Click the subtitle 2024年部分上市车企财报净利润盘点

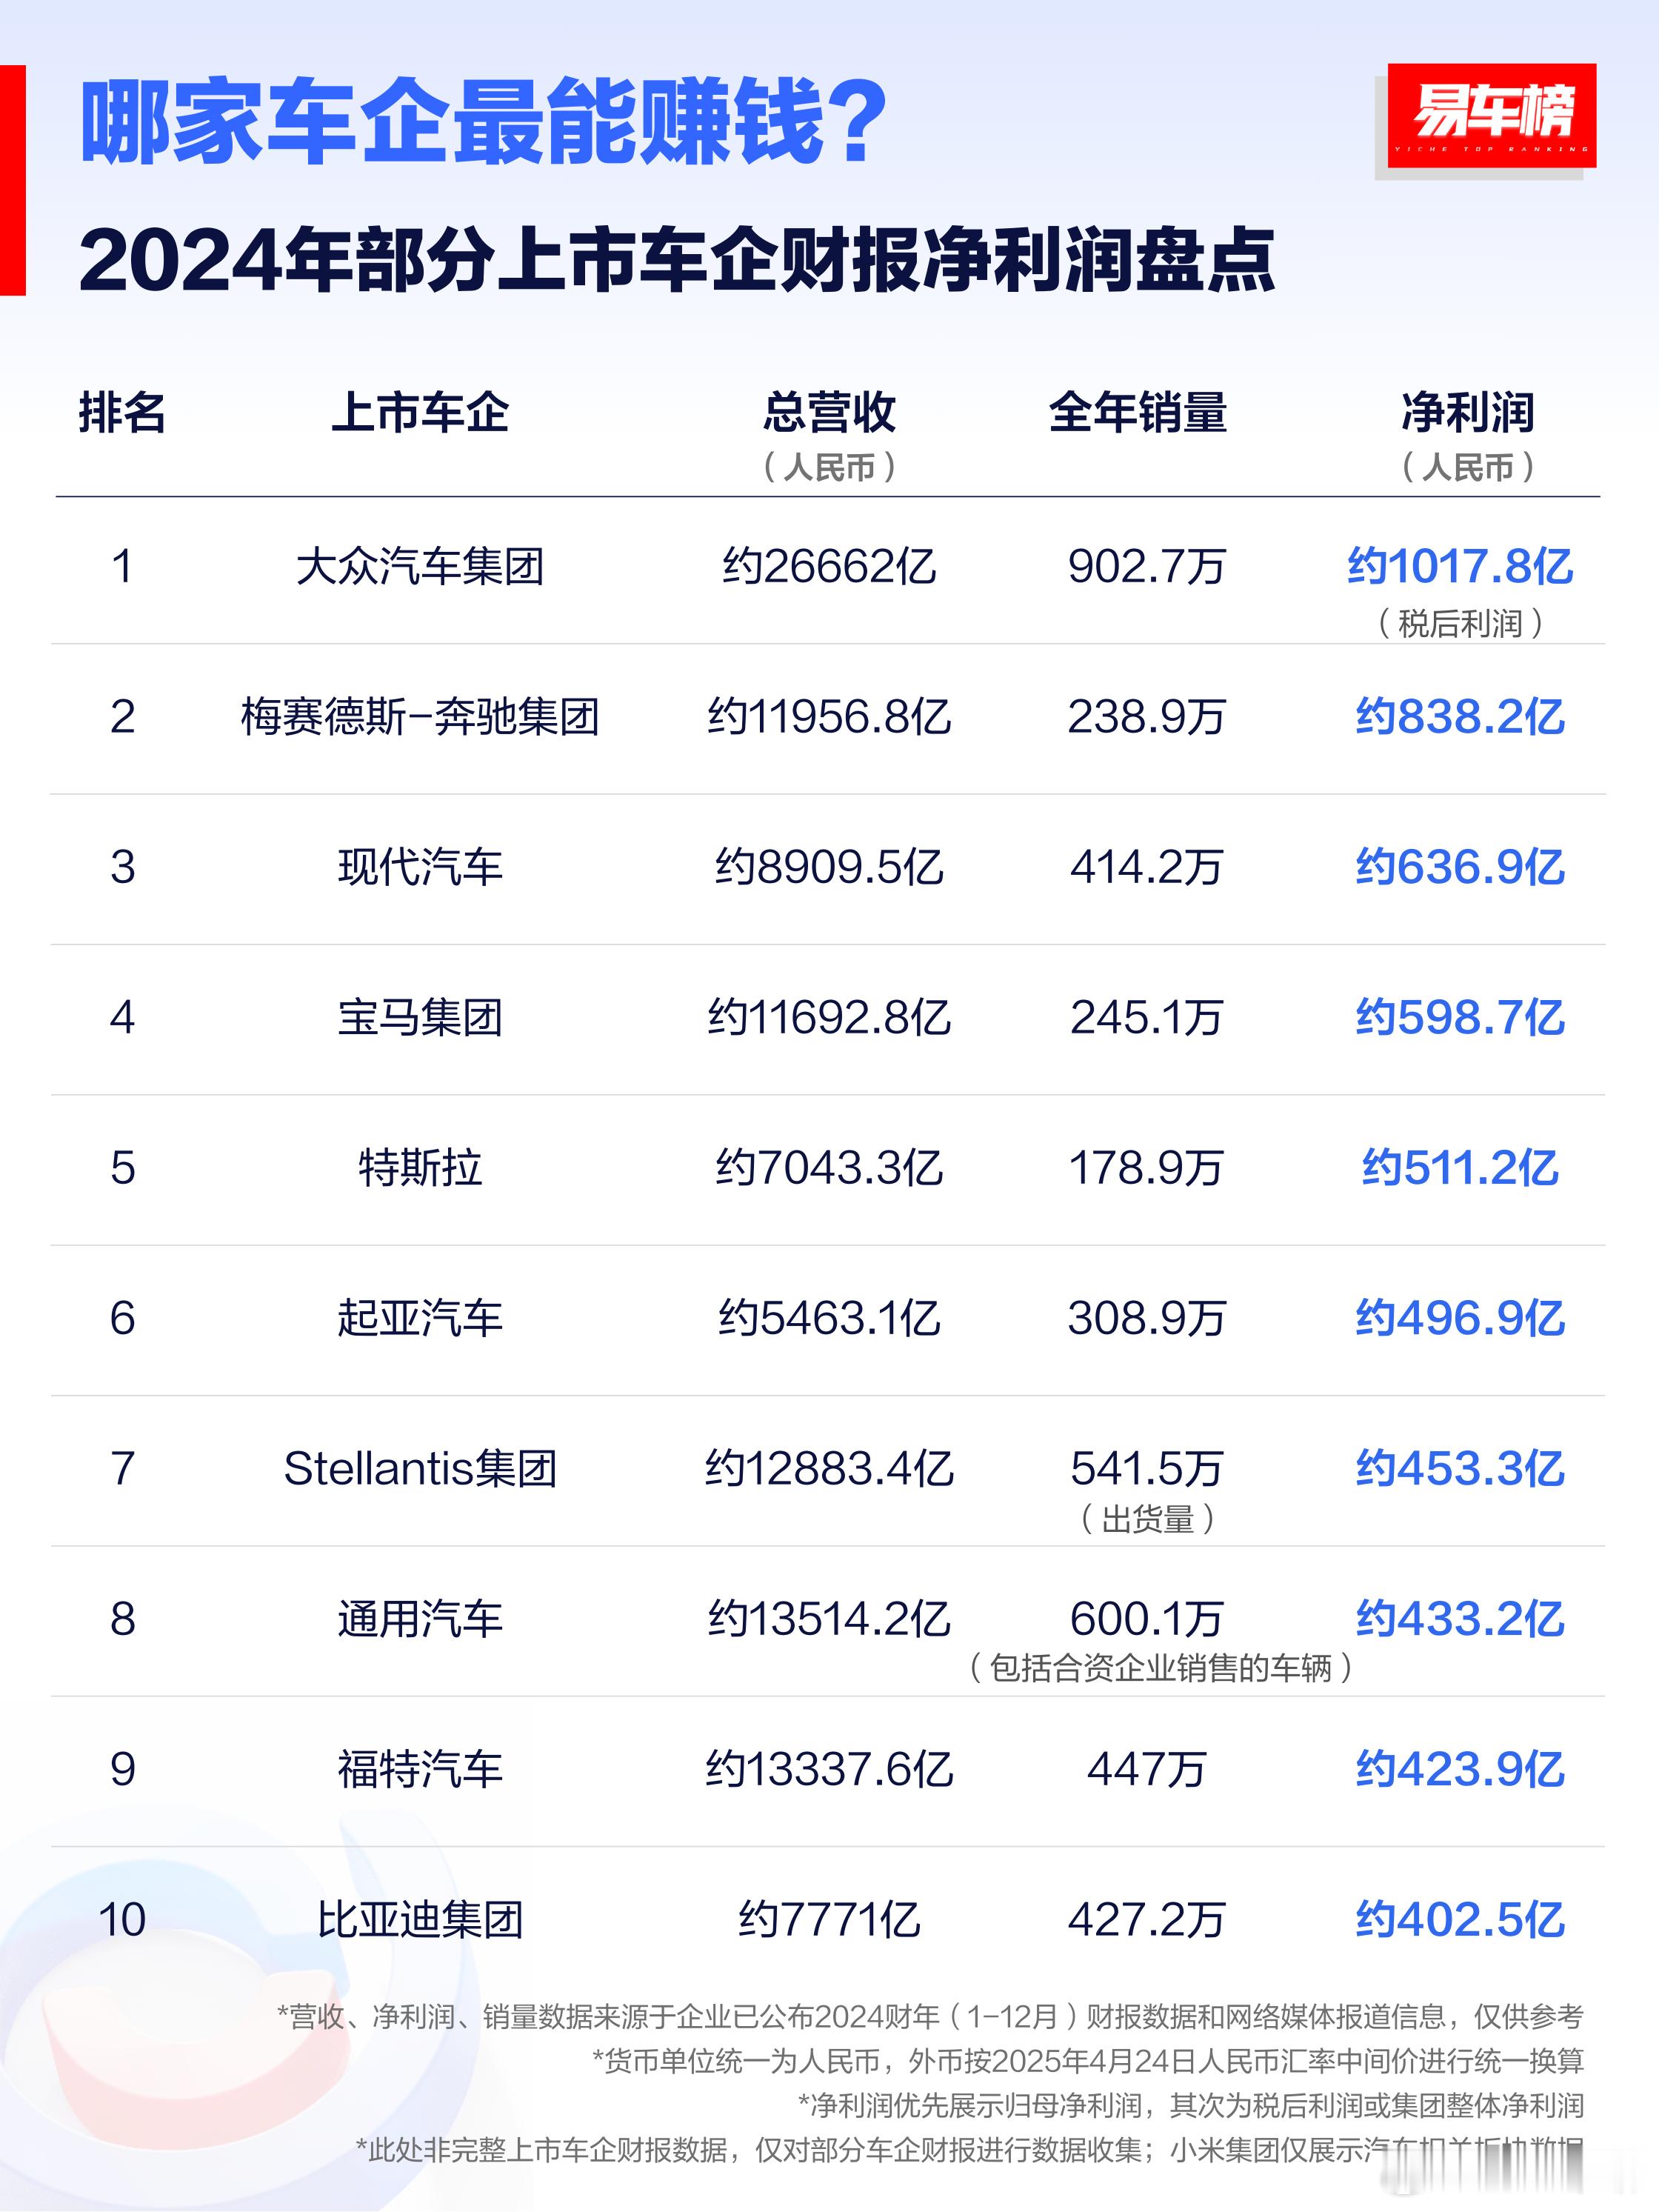coord(677,260)
